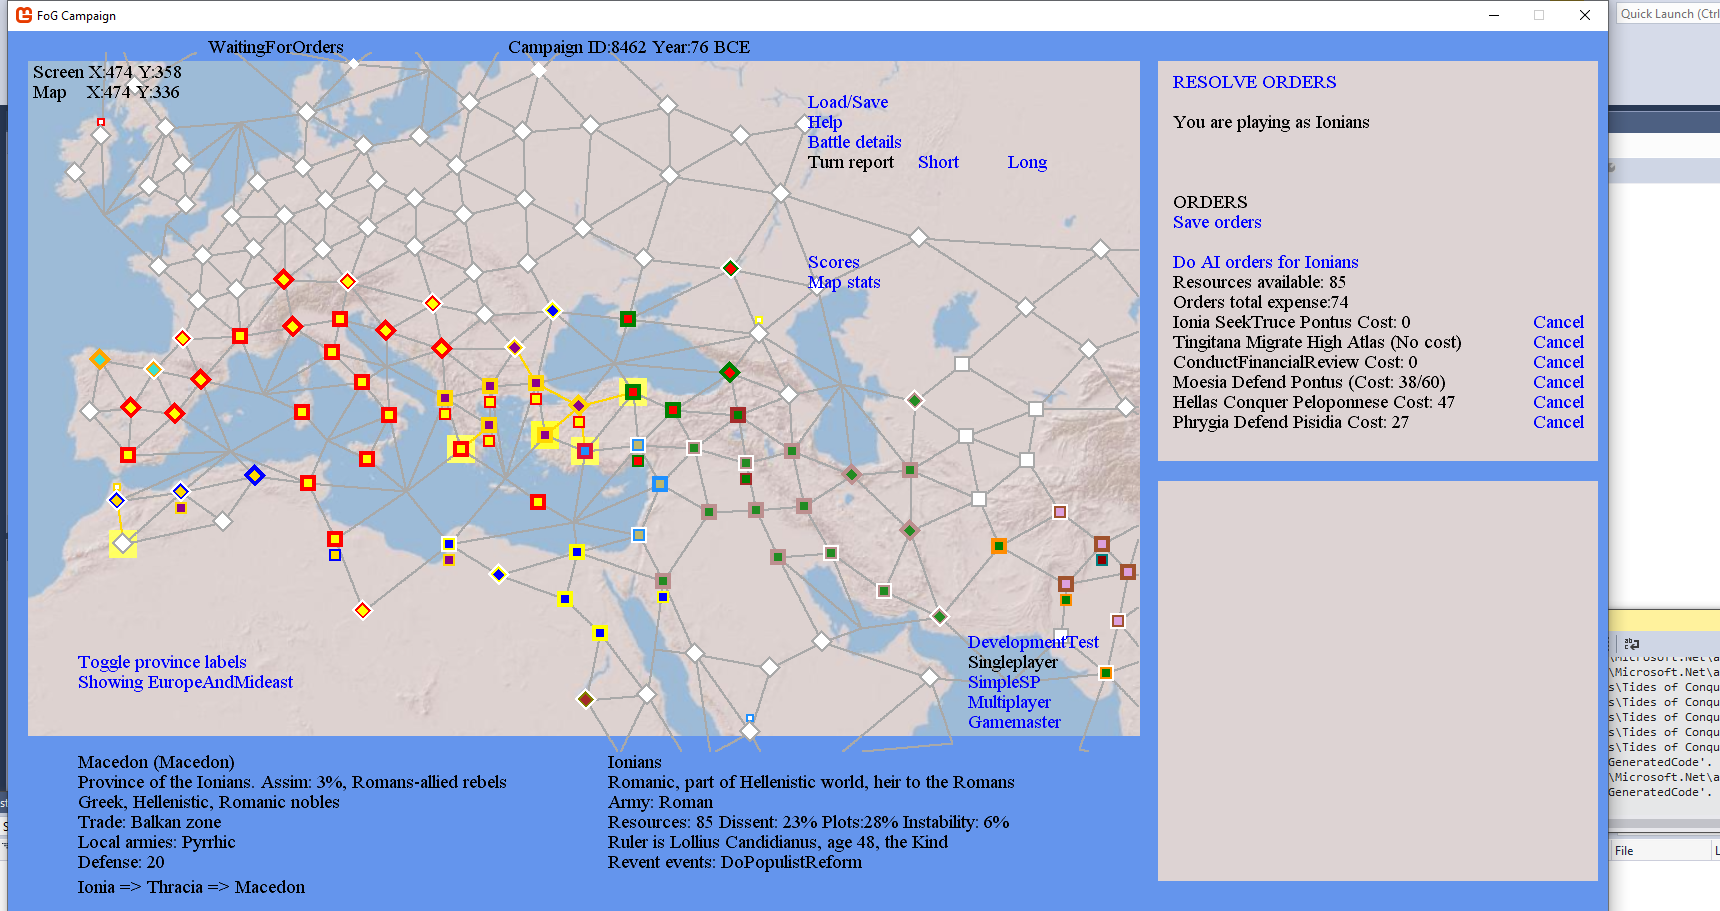Click the brown diamond province marker near Red Sea

586,698
